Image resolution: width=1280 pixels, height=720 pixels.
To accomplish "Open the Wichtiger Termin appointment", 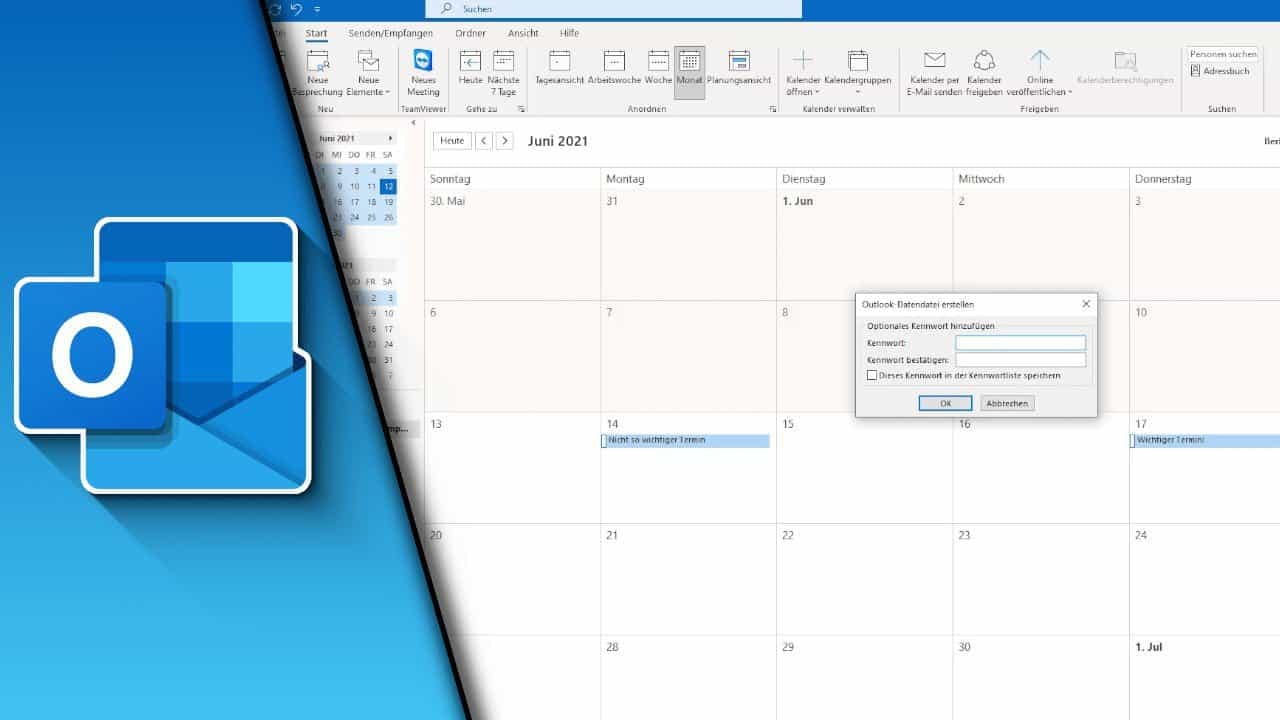I will coord(1205,441).
